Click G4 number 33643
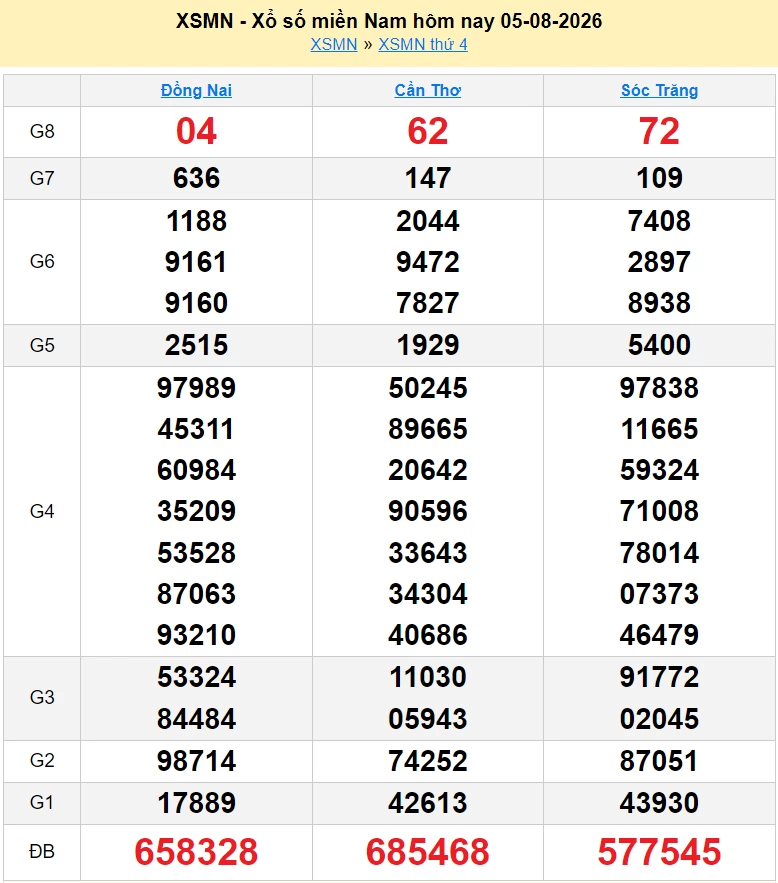Screen dimensions: 778x883 pyautogui.click(x=428, y=553)
